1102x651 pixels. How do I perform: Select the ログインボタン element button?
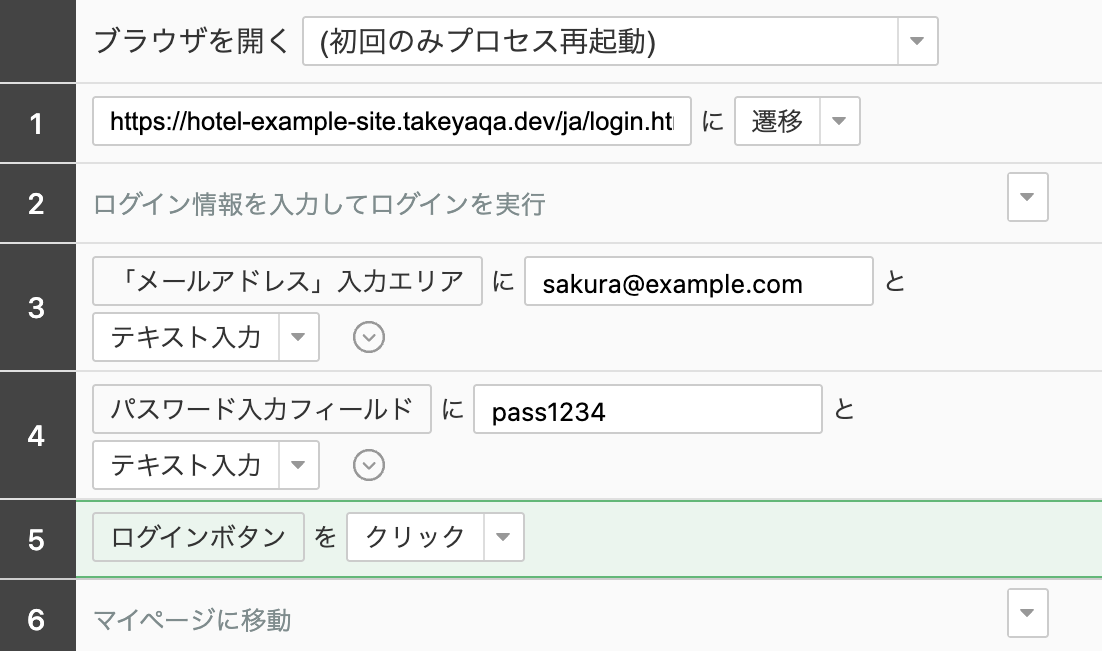(199, 537)
